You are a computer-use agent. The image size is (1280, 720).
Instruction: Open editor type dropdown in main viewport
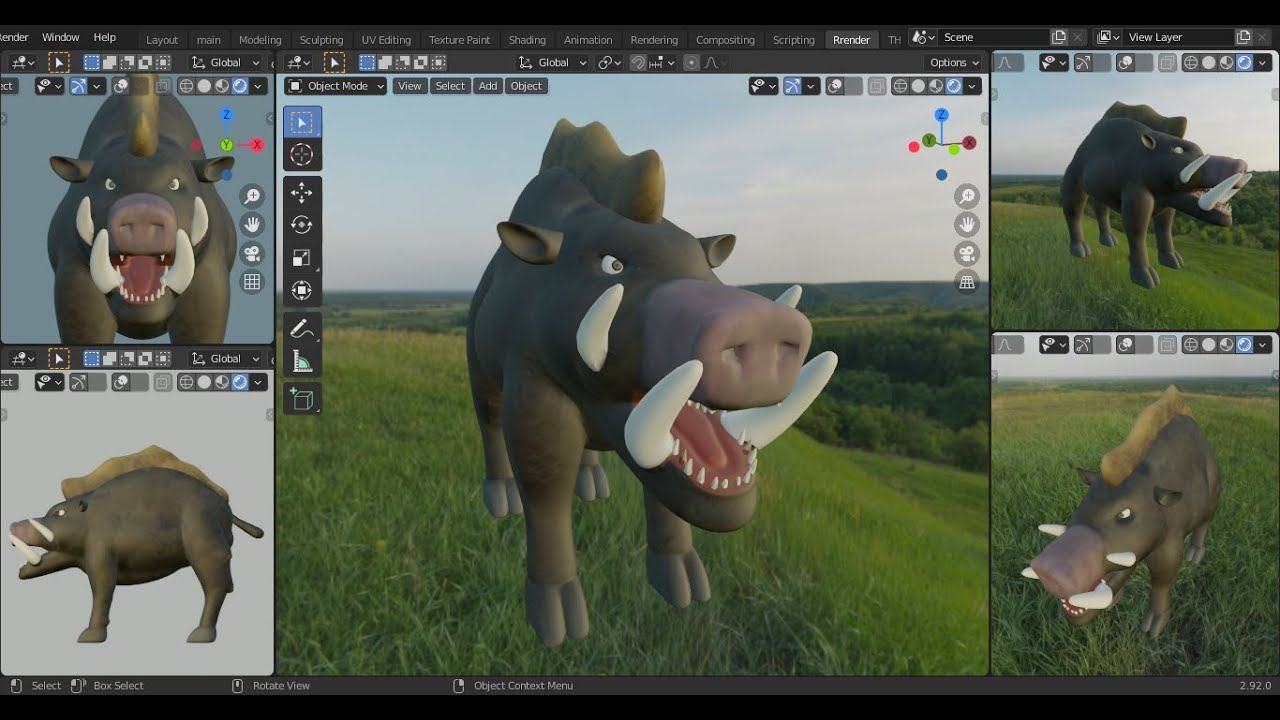coord(300,62)
